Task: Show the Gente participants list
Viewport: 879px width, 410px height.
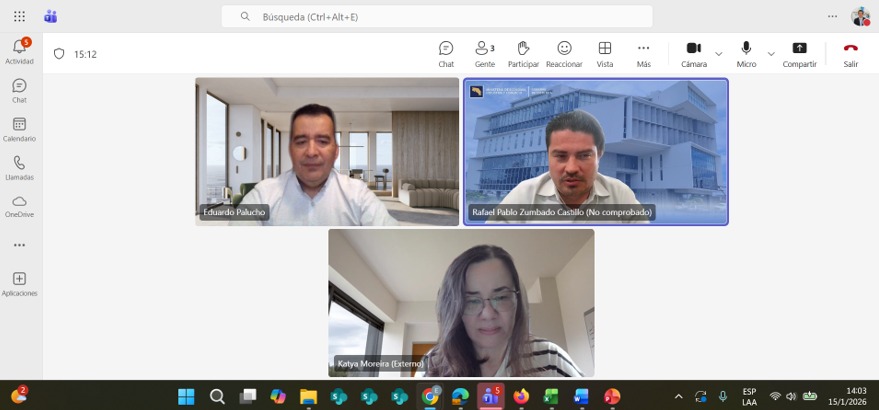Action: [485, 54]
